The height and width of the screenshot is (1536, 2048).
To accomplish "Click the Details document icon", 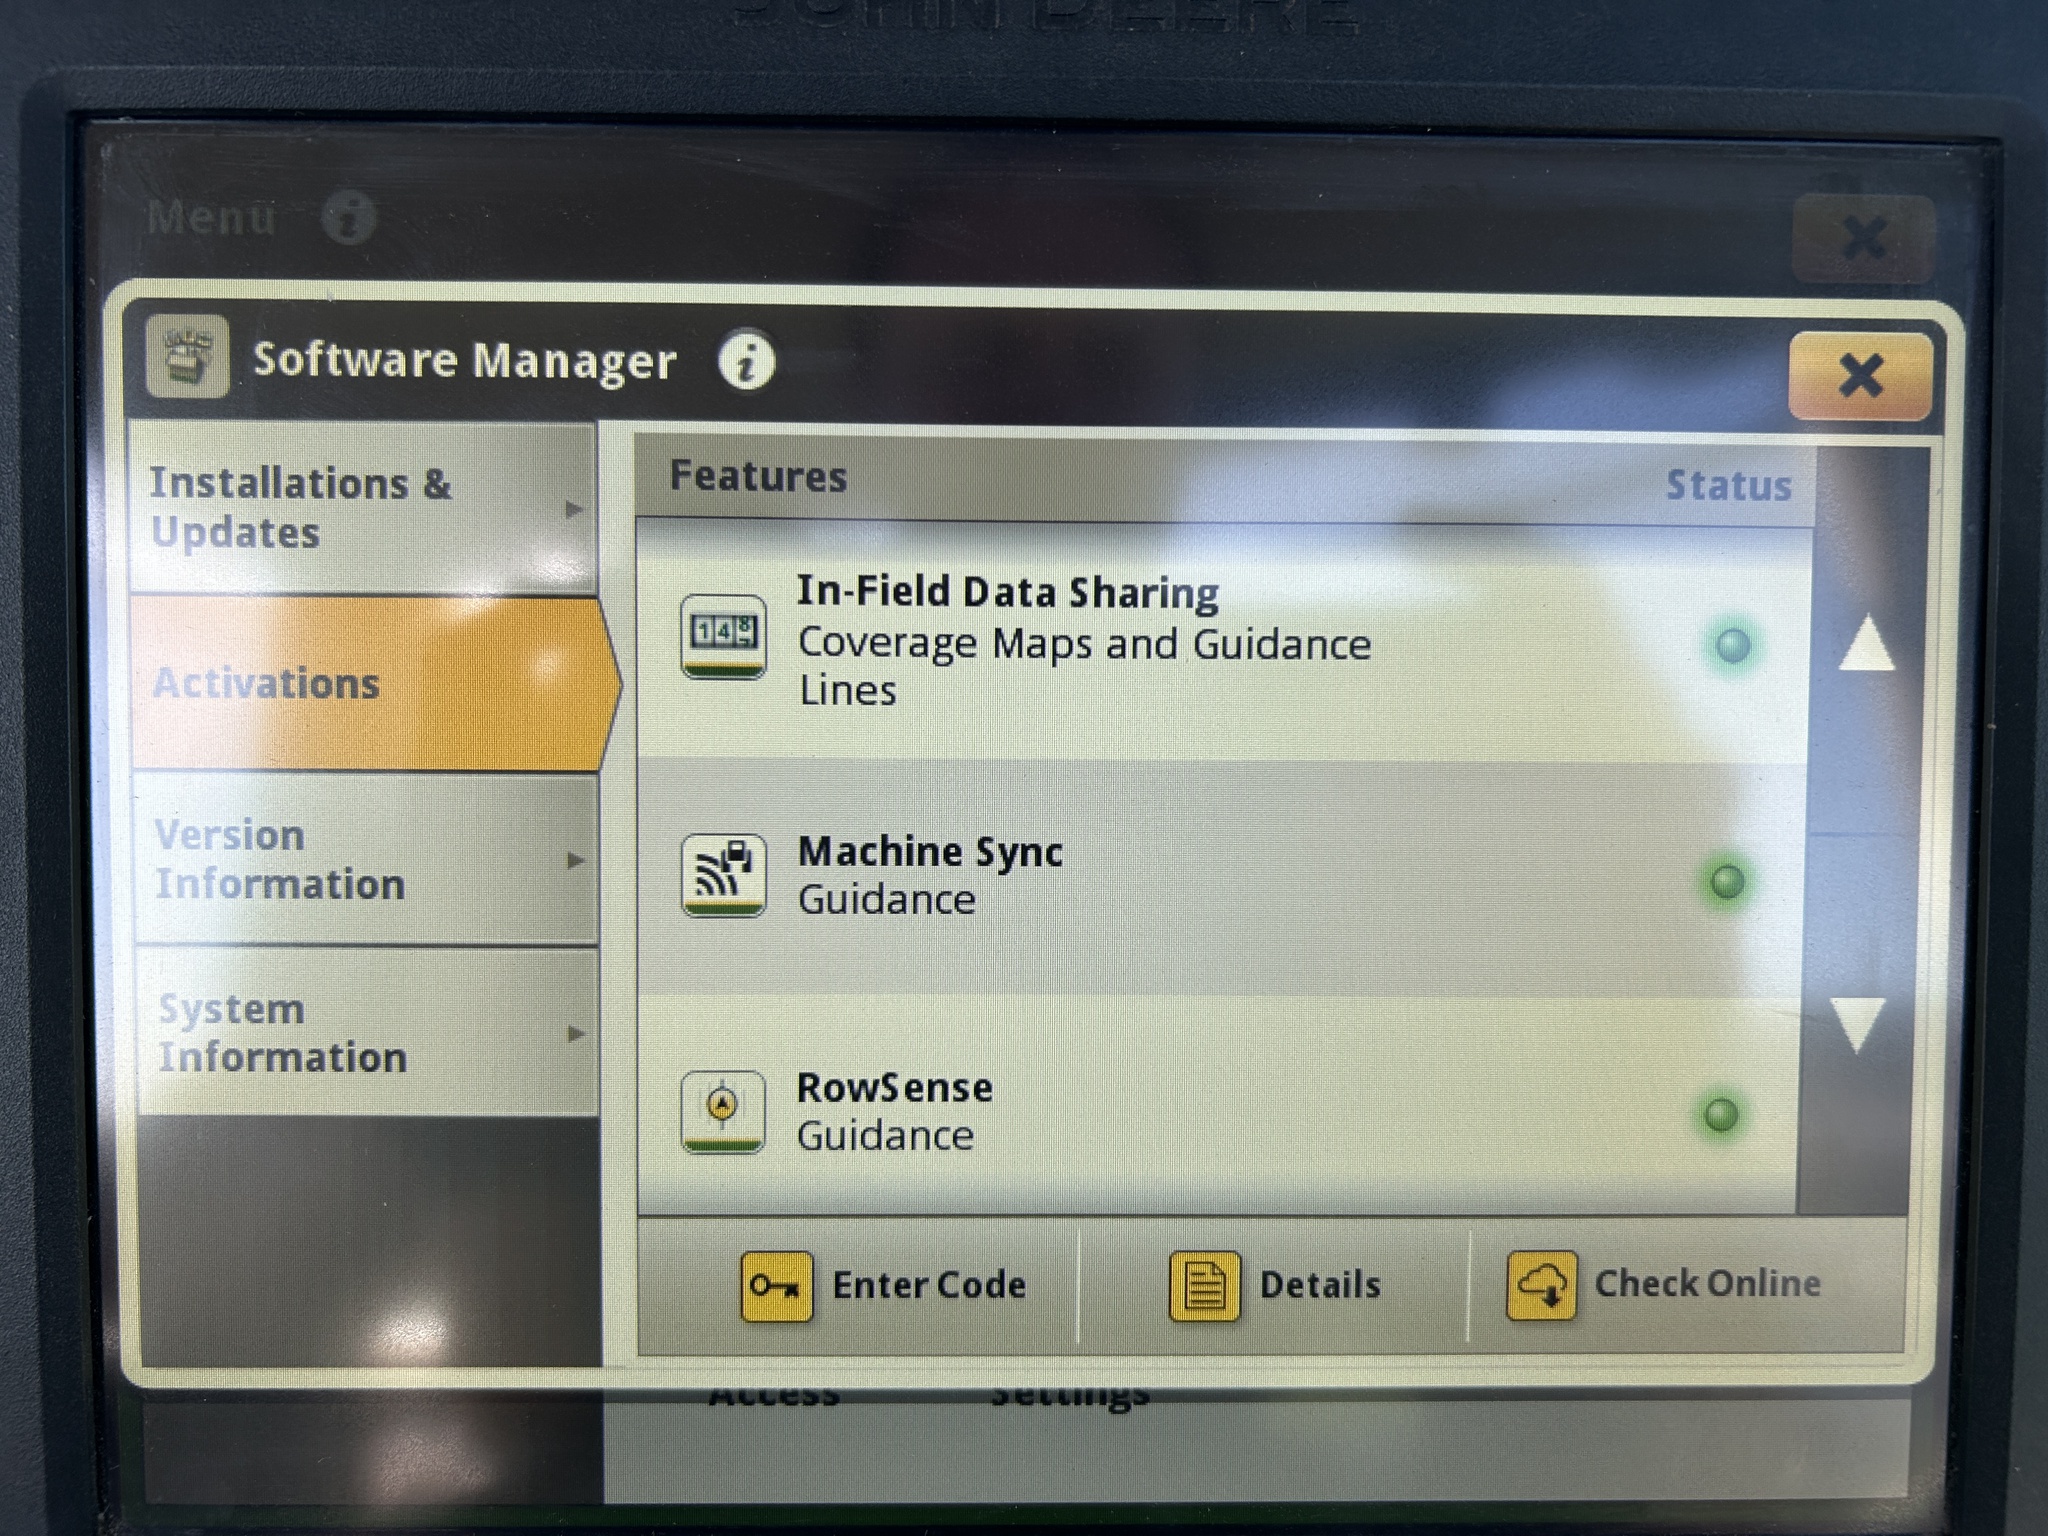I will coord(1204,1286).
